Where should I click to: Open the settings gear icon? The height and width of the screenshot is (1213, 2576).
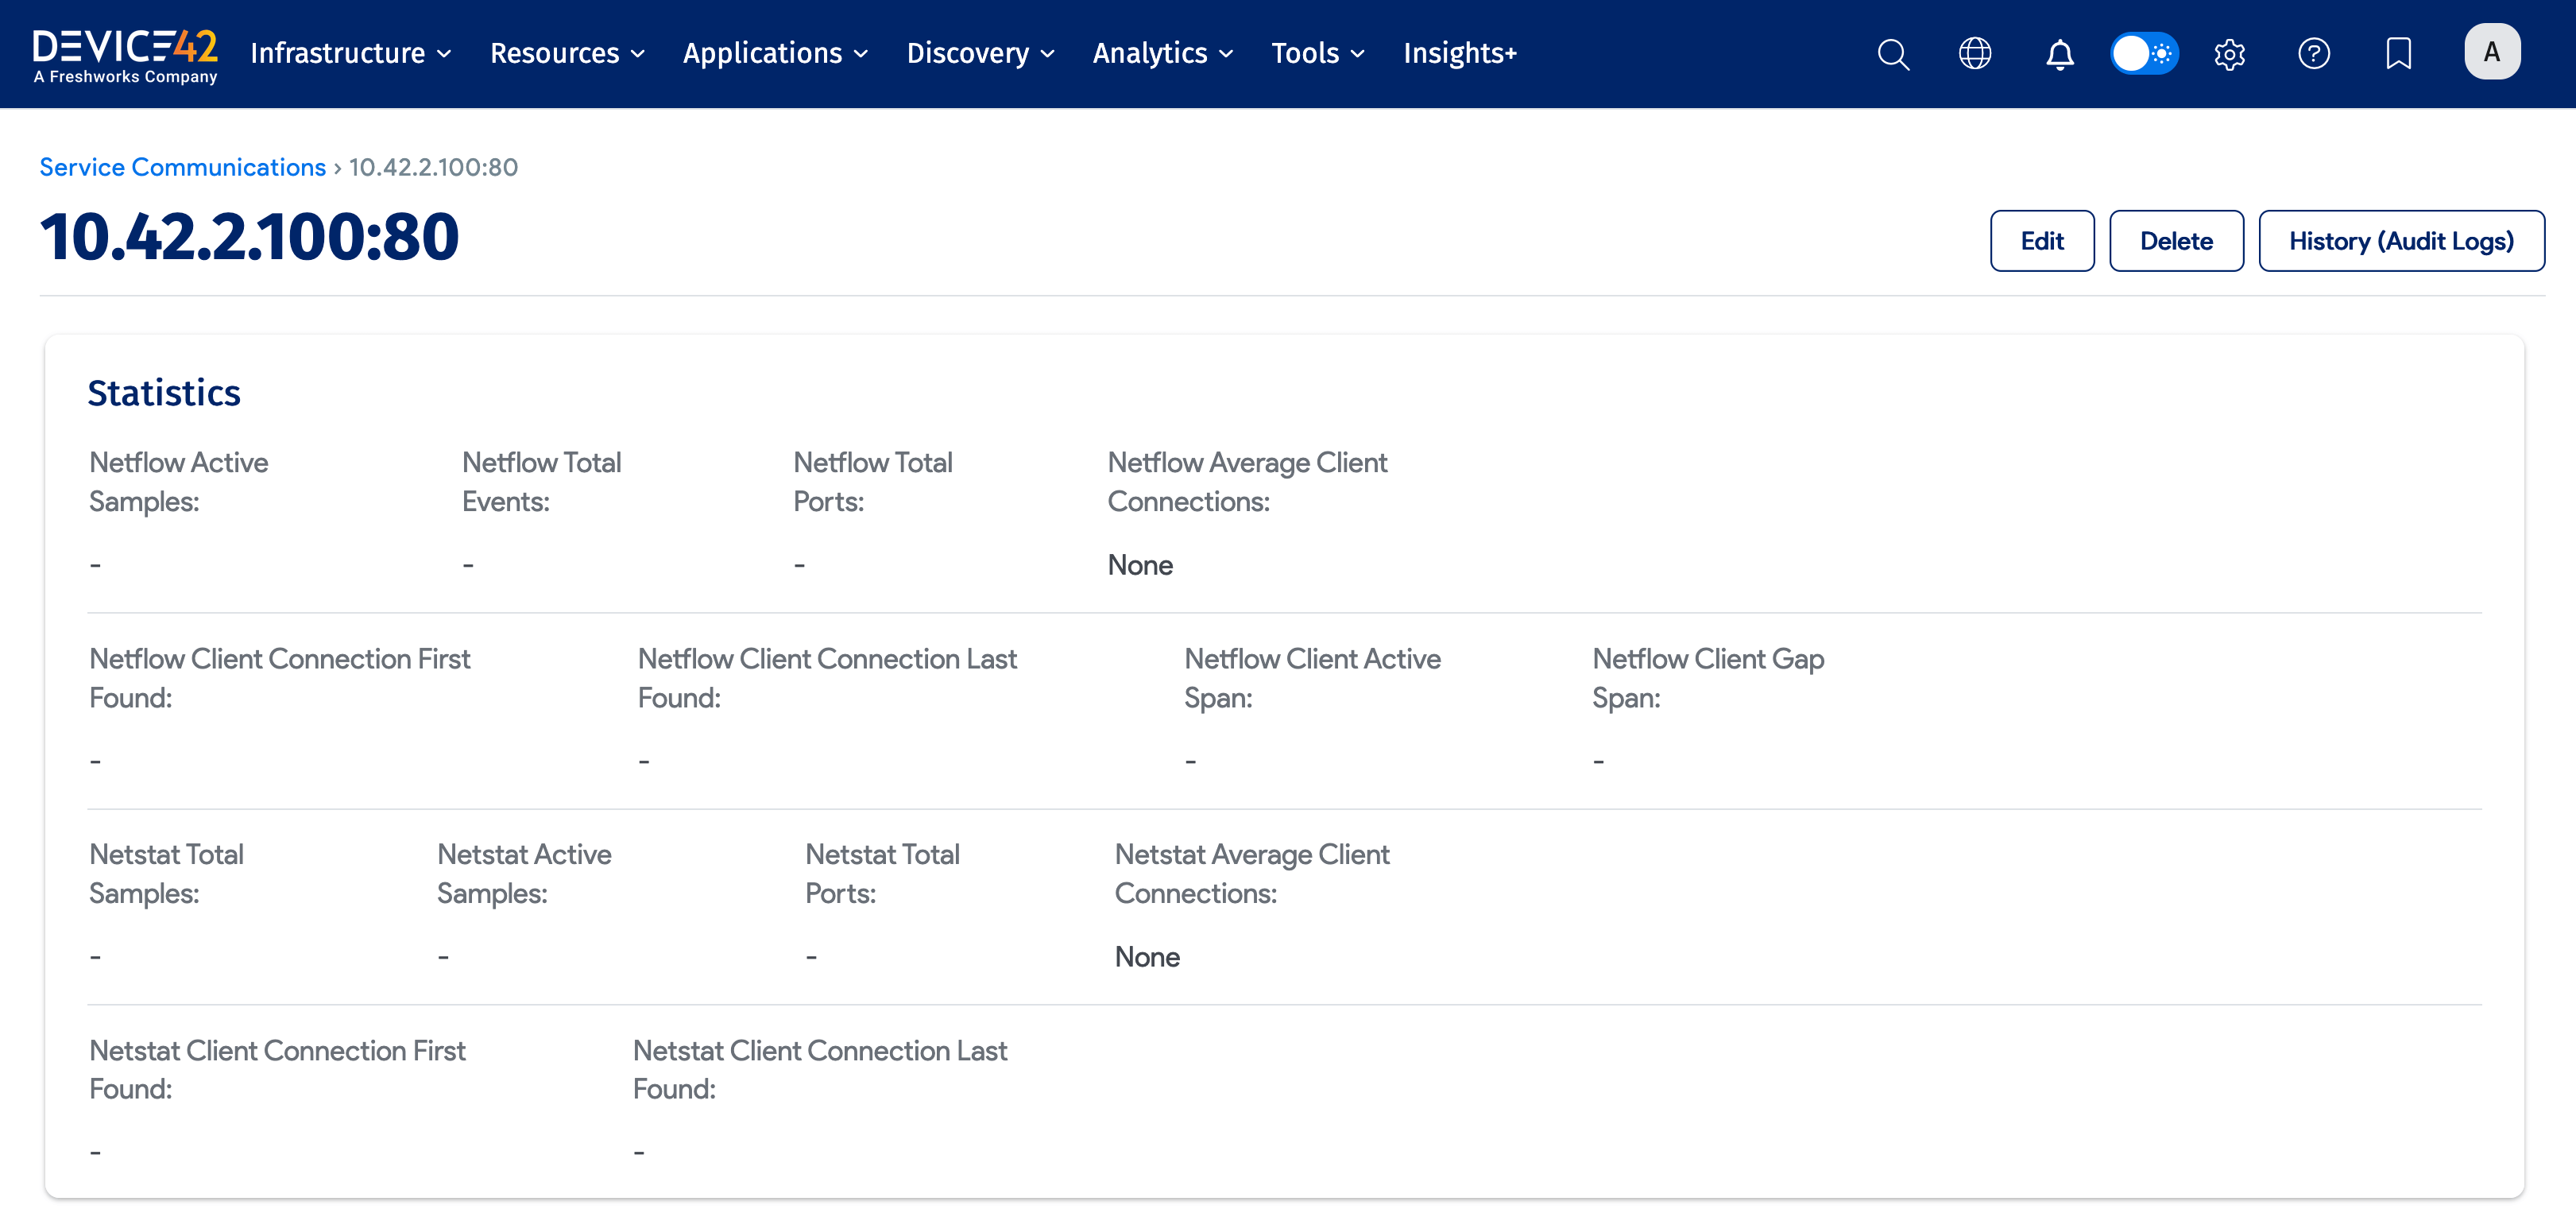pos(2229,53)
